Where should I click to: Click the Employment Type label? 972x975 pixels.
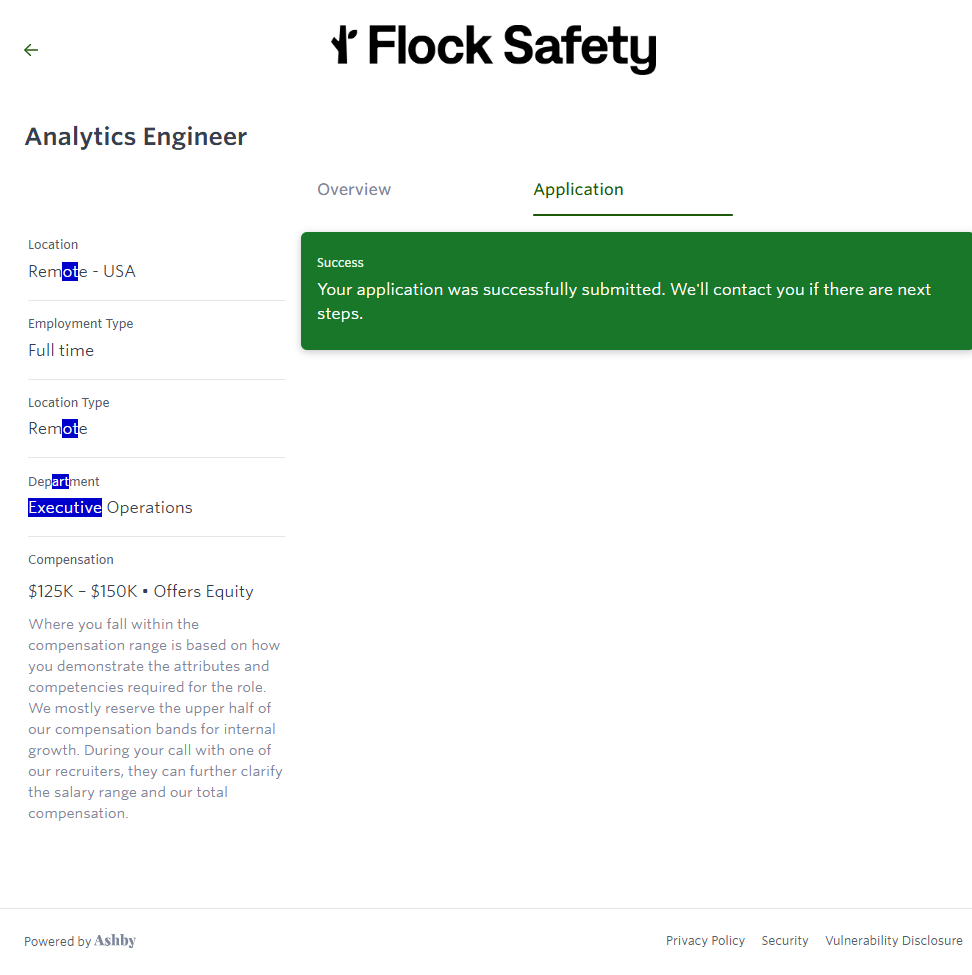pyautogui.click(x=80, y=324)
